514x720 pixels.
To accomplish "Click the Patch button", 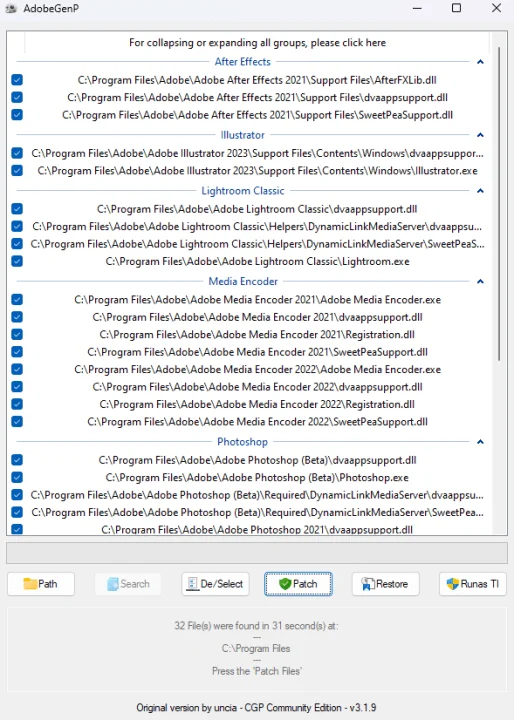I will click(298, 584).
